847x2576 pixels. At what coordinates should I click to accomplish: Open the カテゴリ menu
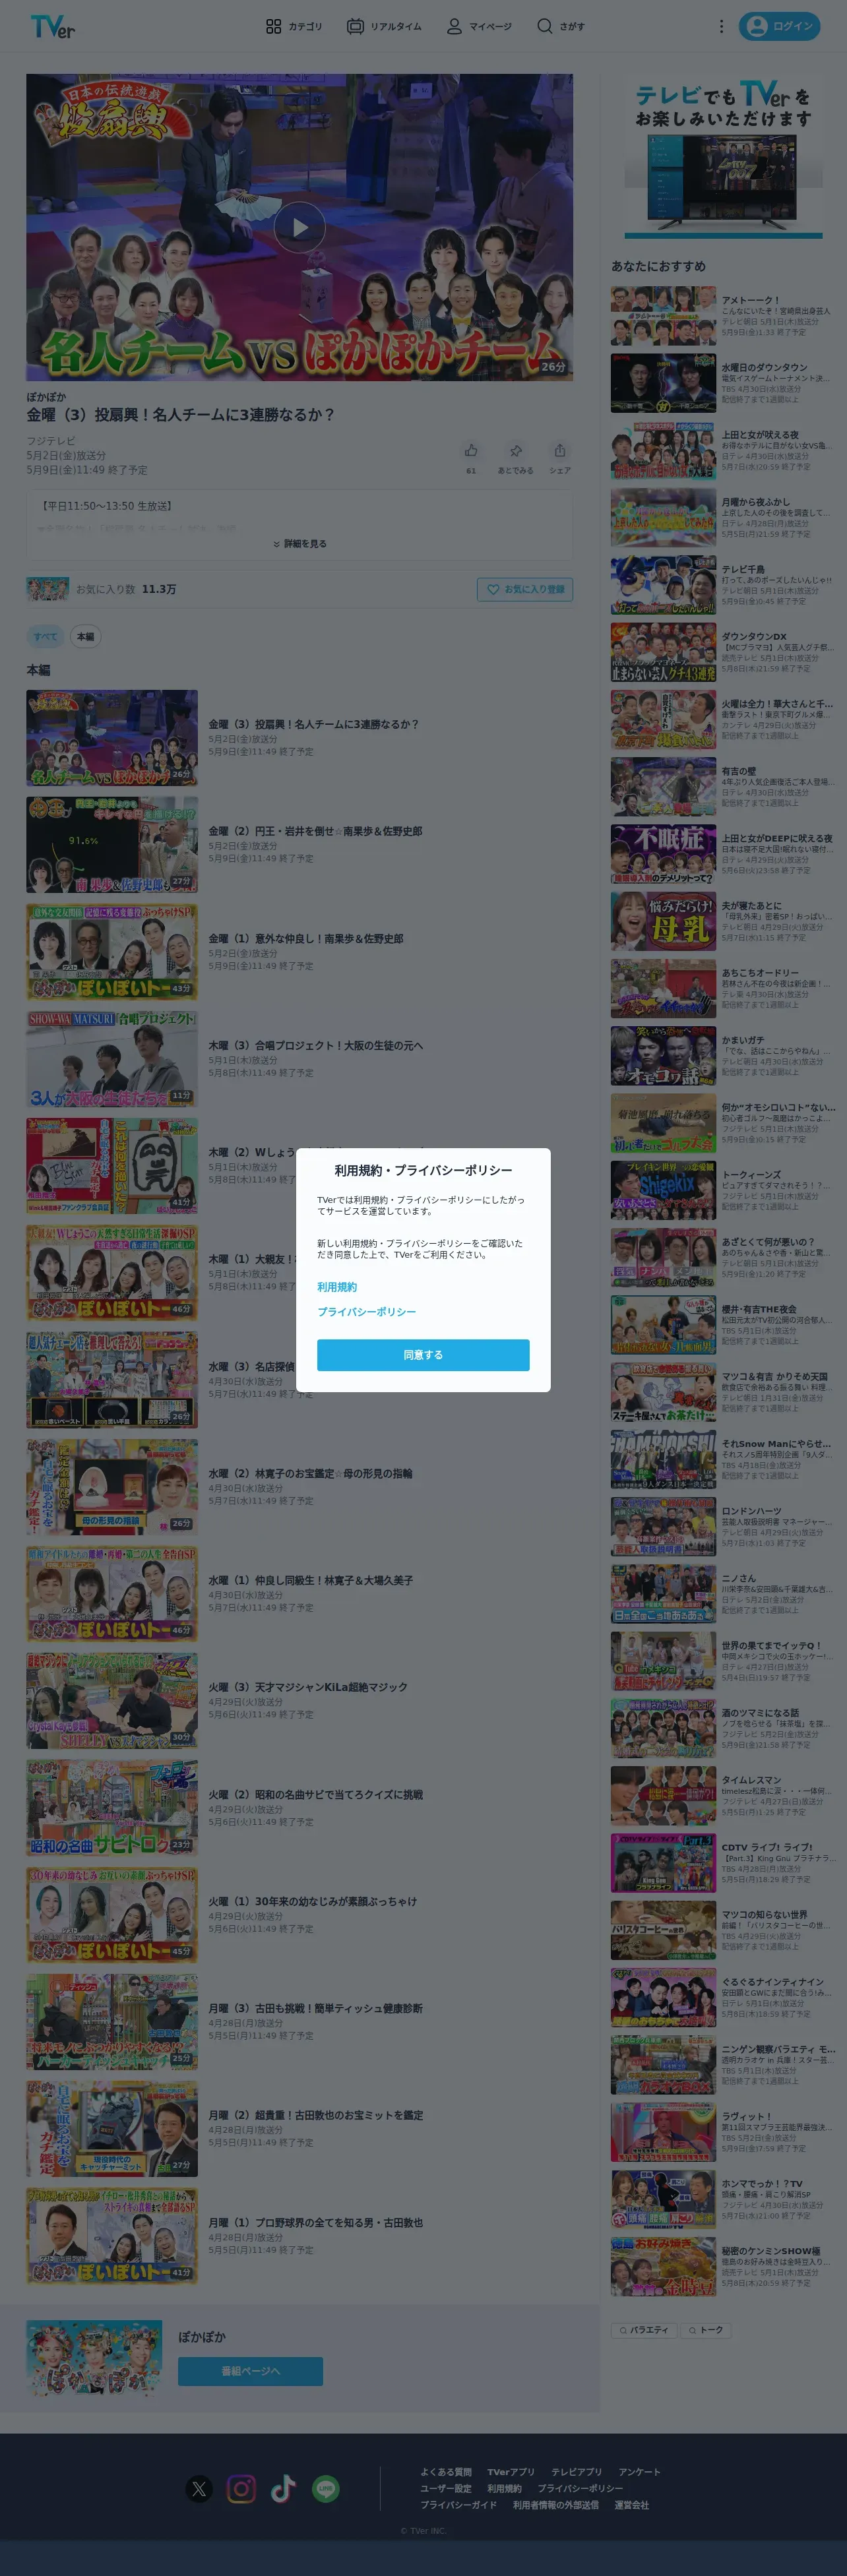294,26
